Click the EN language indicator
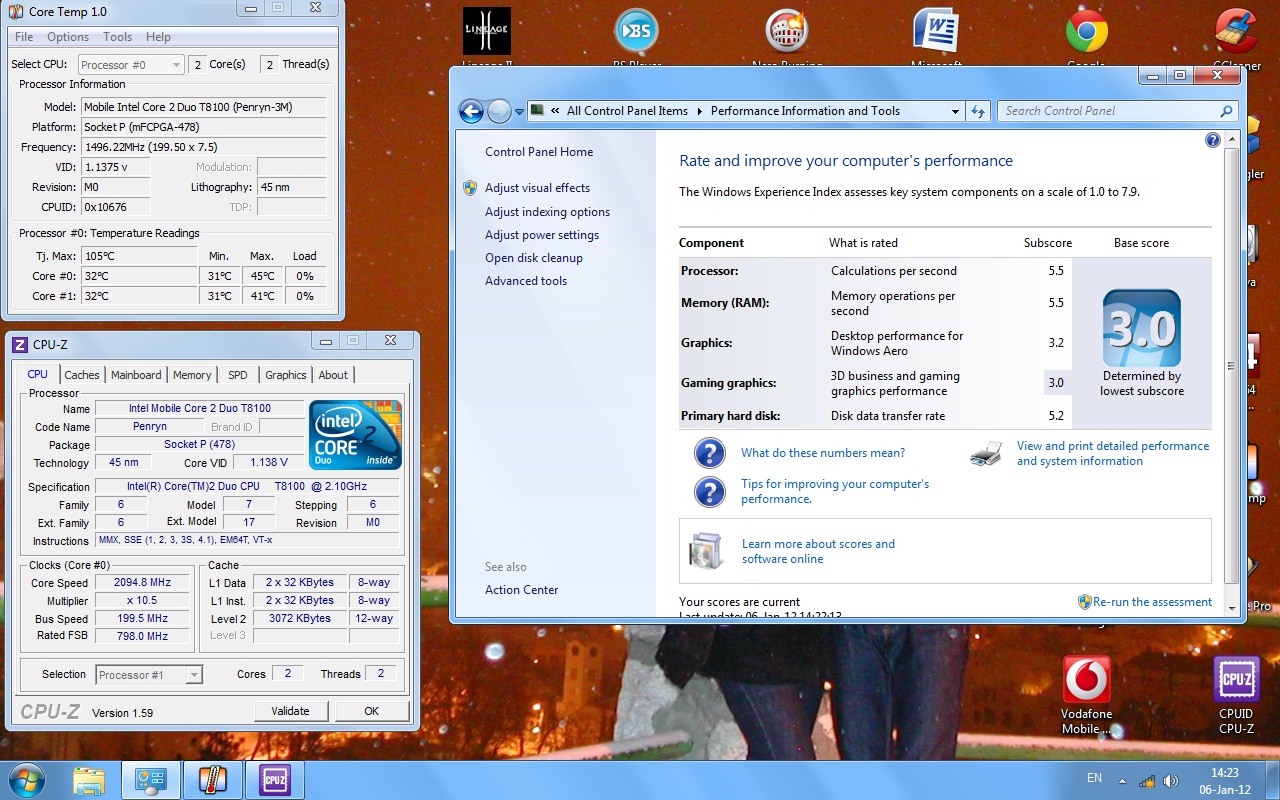This screenshot has width=1280, height=800. pos(1094,778)
